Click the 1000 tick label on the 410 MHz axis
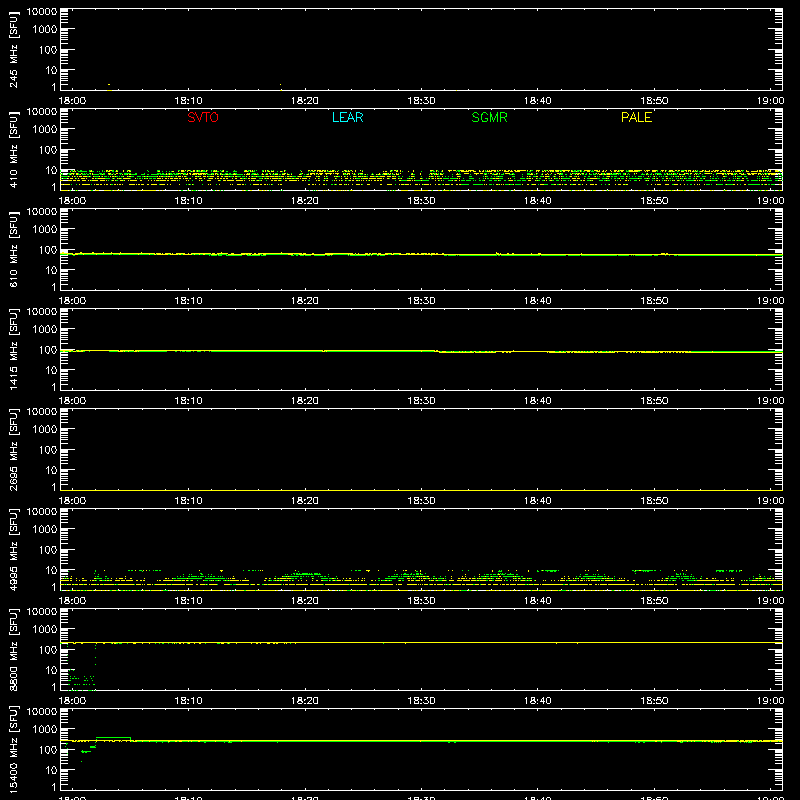800x800 pixels. tap(45, 130)
